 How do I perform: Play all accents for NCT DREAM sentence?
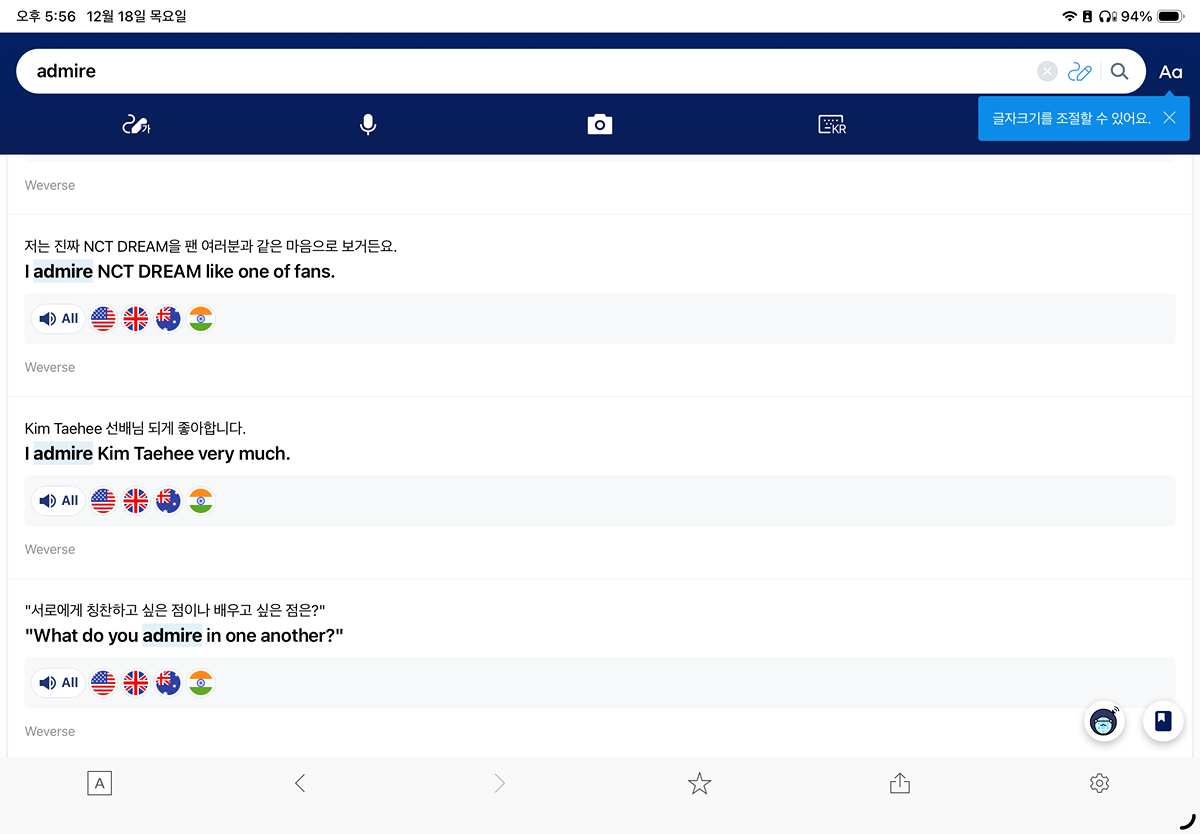(59, 319)
